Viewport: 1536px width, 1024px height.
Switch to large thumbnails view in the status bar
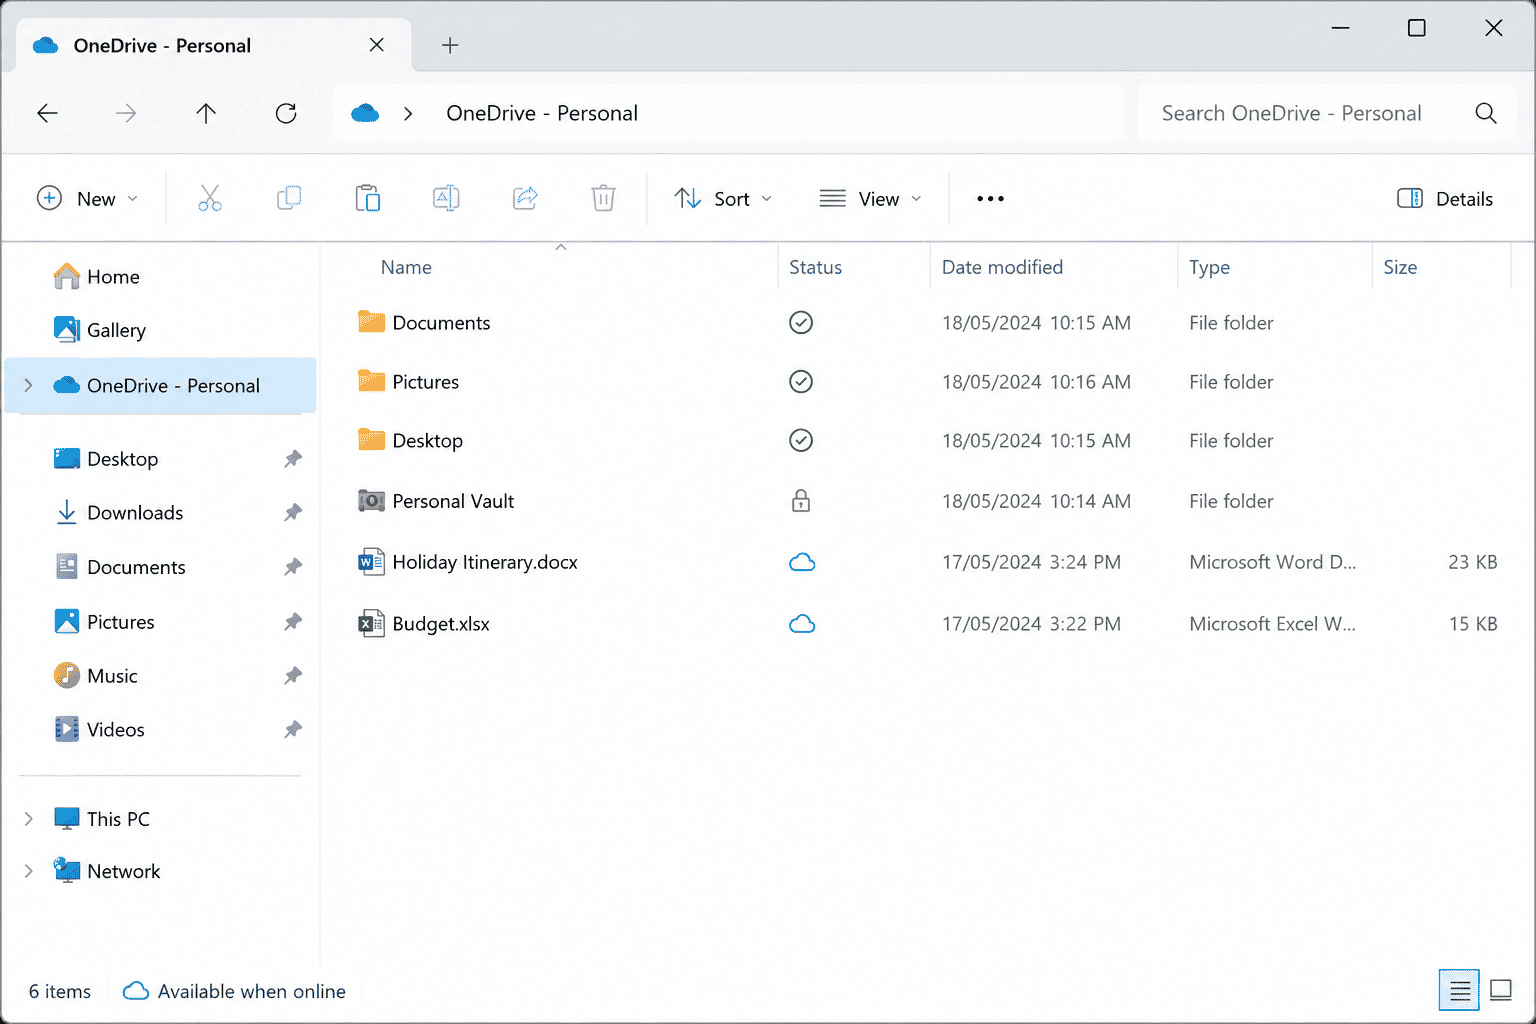[x=1501, y=990]
